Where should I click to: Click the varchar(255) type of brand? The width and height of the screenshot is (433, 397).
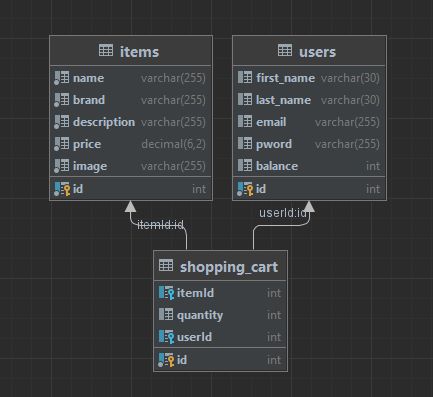point(173,100)
